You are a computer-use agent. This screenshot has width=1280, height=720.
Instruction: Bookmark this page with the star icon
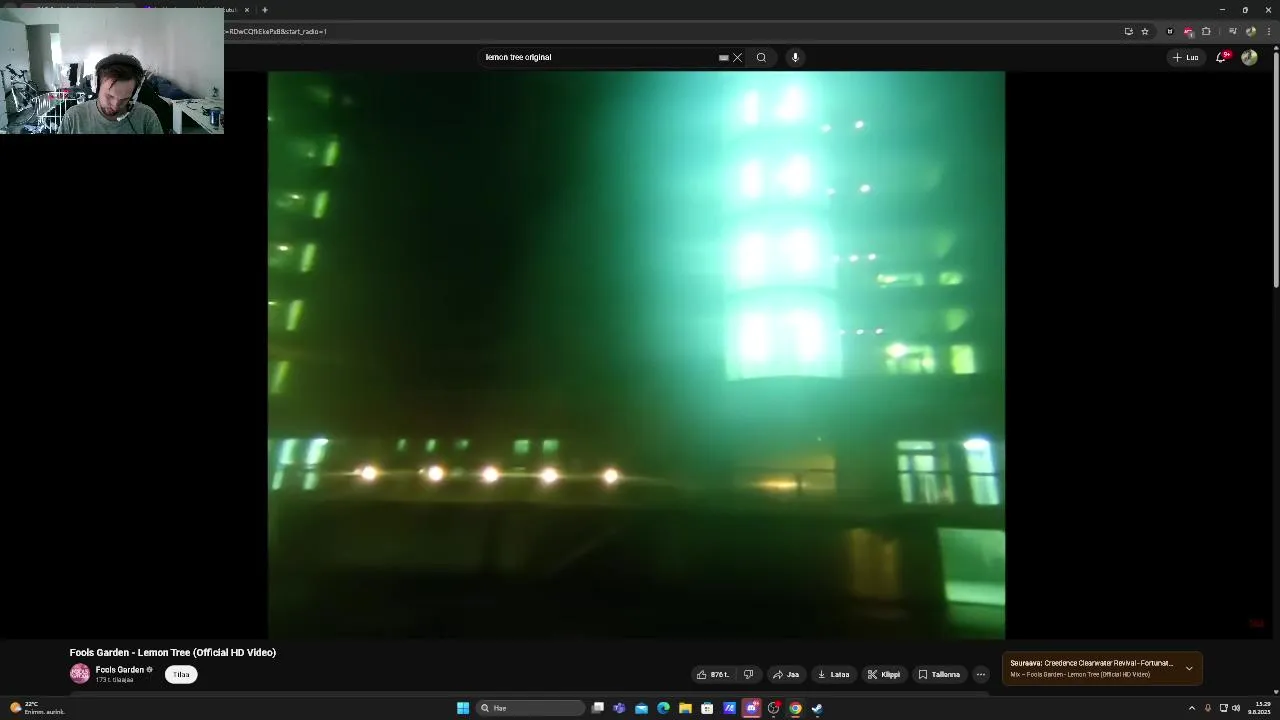click(x=1145, y=31)
